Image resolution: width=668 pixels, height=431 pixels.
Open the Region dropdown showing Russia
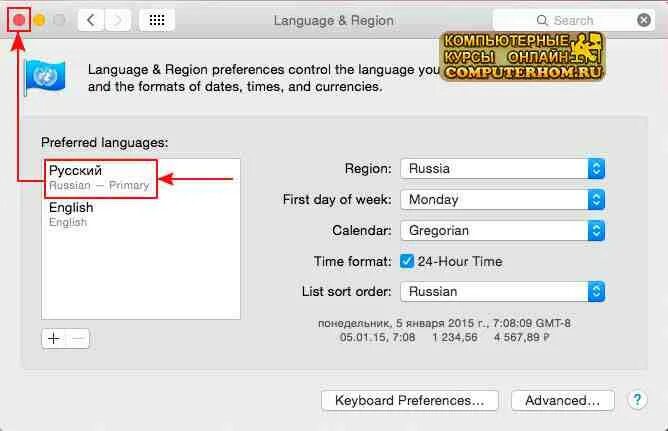503,169
